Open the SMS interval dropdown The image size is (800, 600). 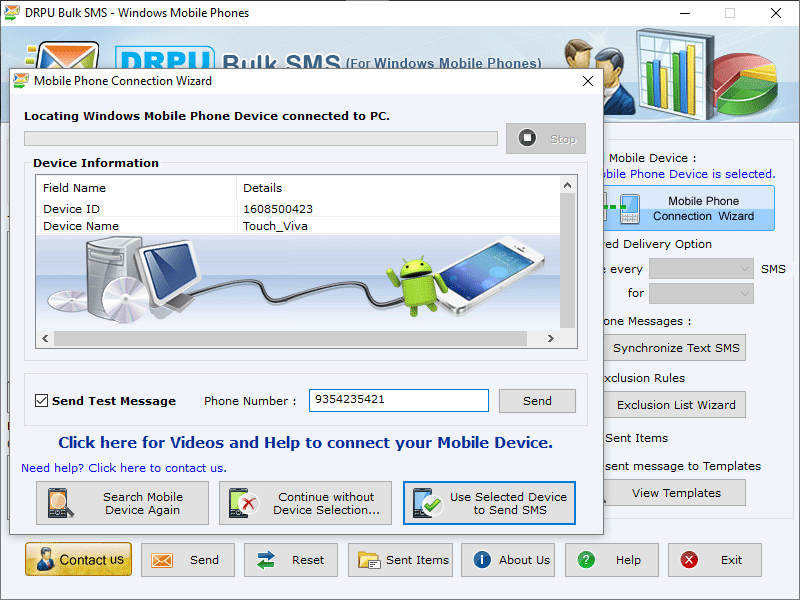(x=699, y=268)
